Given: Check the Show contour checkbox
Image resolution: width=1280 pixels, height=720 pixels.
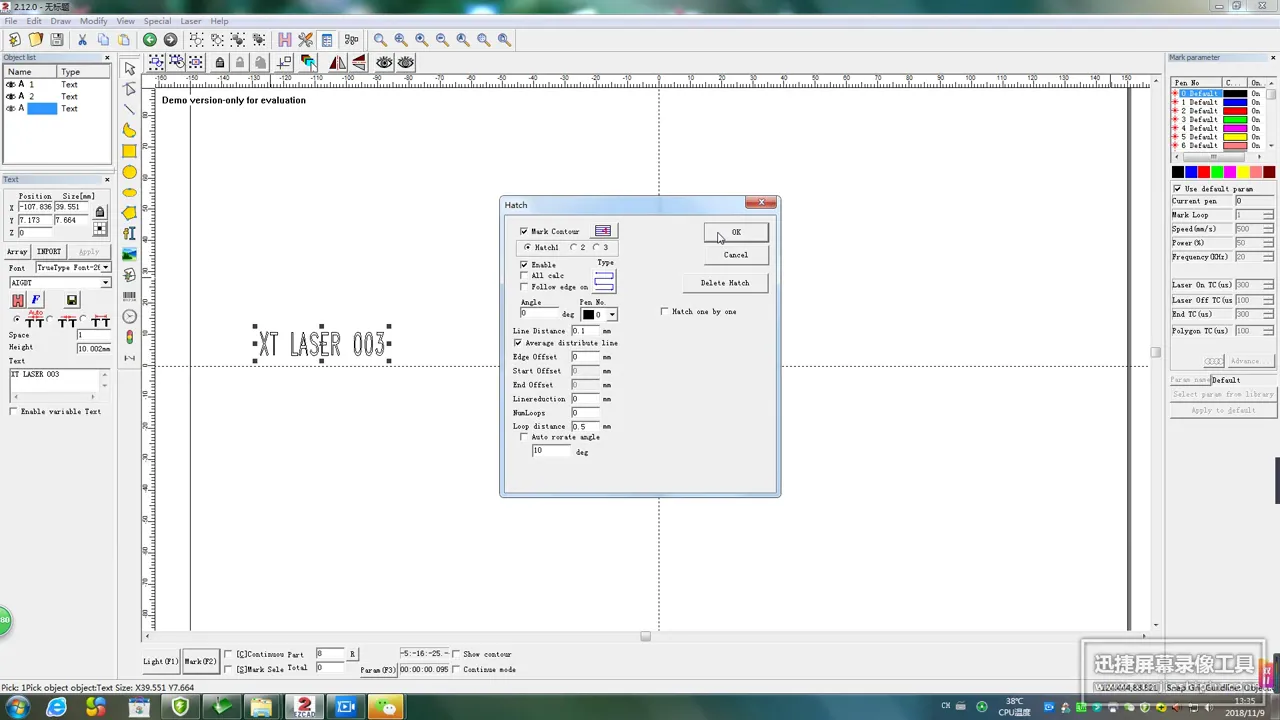Looking at the screenshot, I should [x=456, y=655].
